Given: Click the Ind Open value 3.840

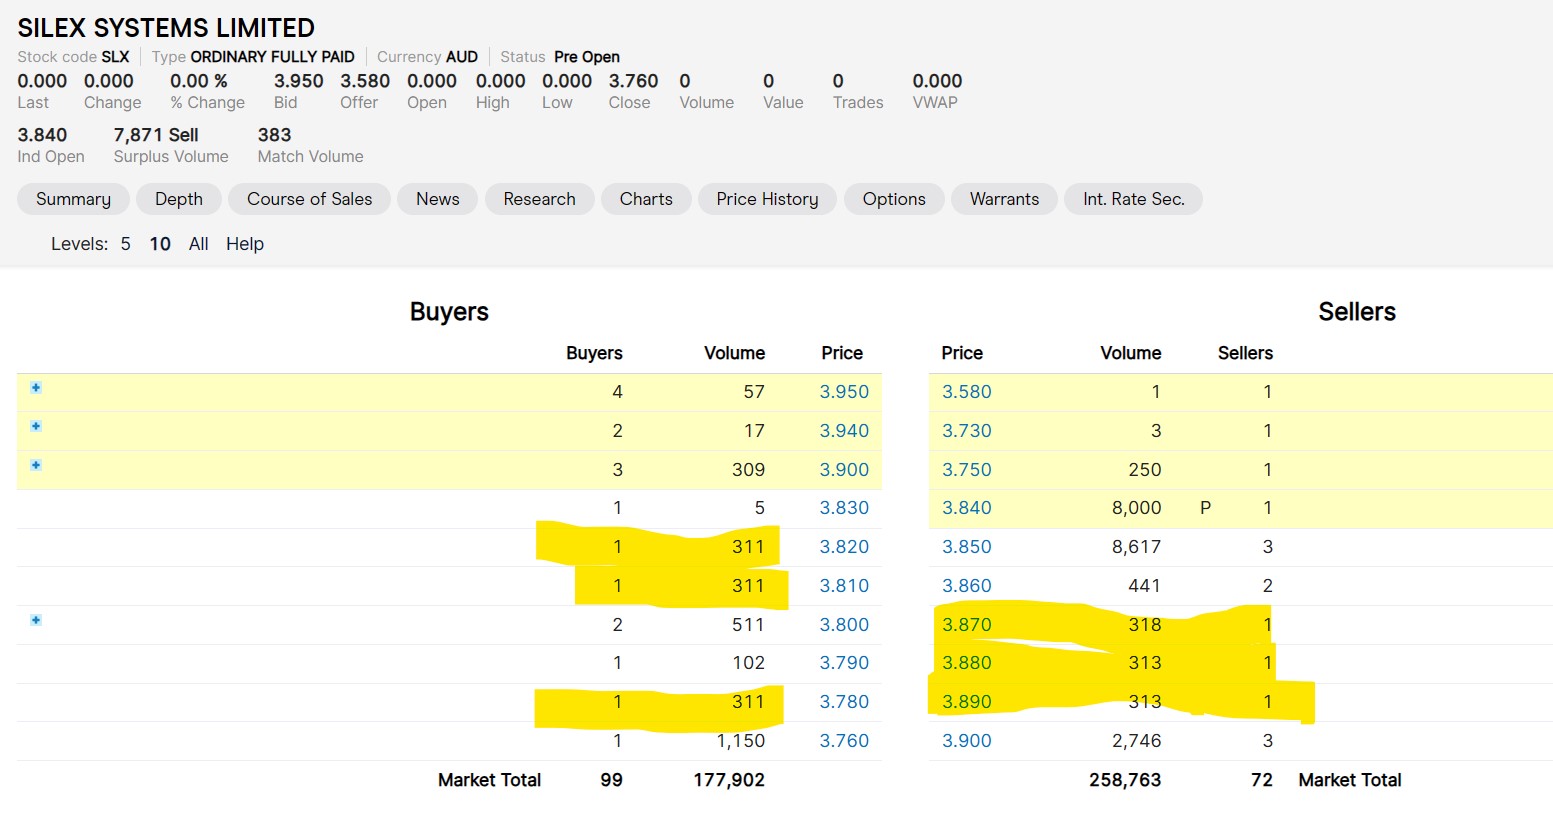Looking at the screenshot, I should coord(42,135).
